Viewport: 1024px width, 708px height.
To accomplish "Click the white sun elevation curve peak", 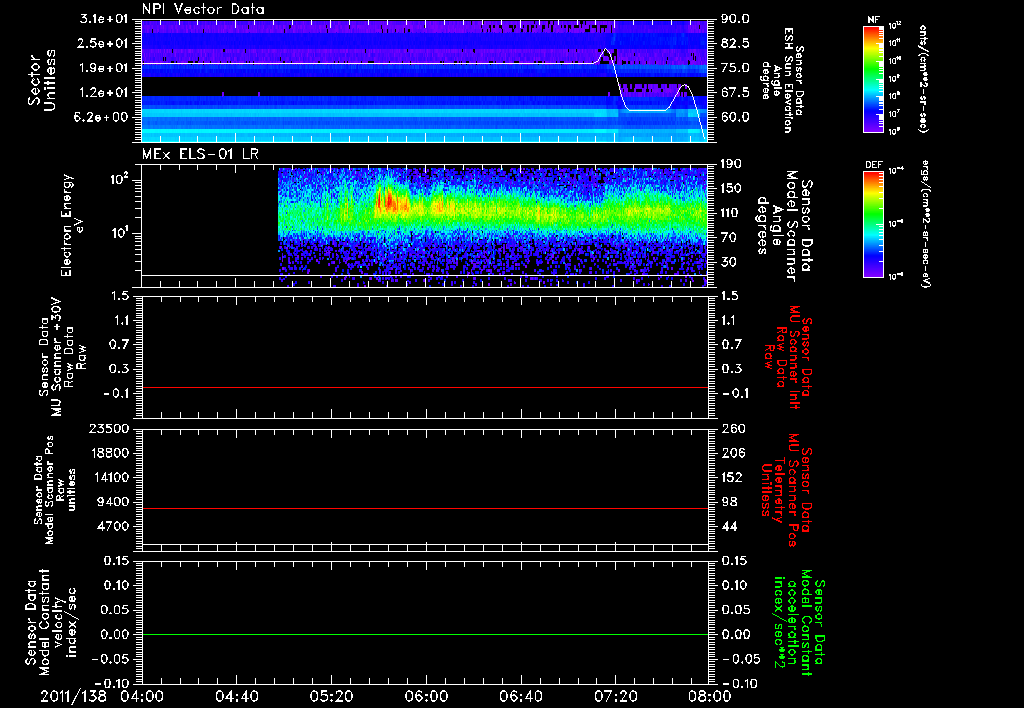I will (x=605, y=50).
